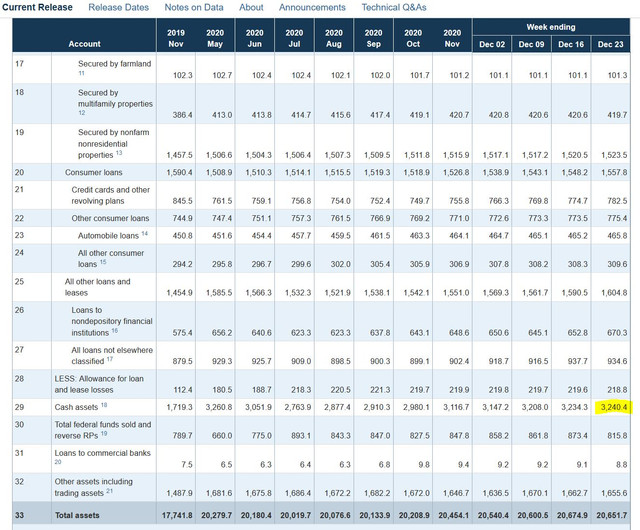Go to the About tab
The width and height of the screenshot is (640, 530).
[x=251, y=7]
